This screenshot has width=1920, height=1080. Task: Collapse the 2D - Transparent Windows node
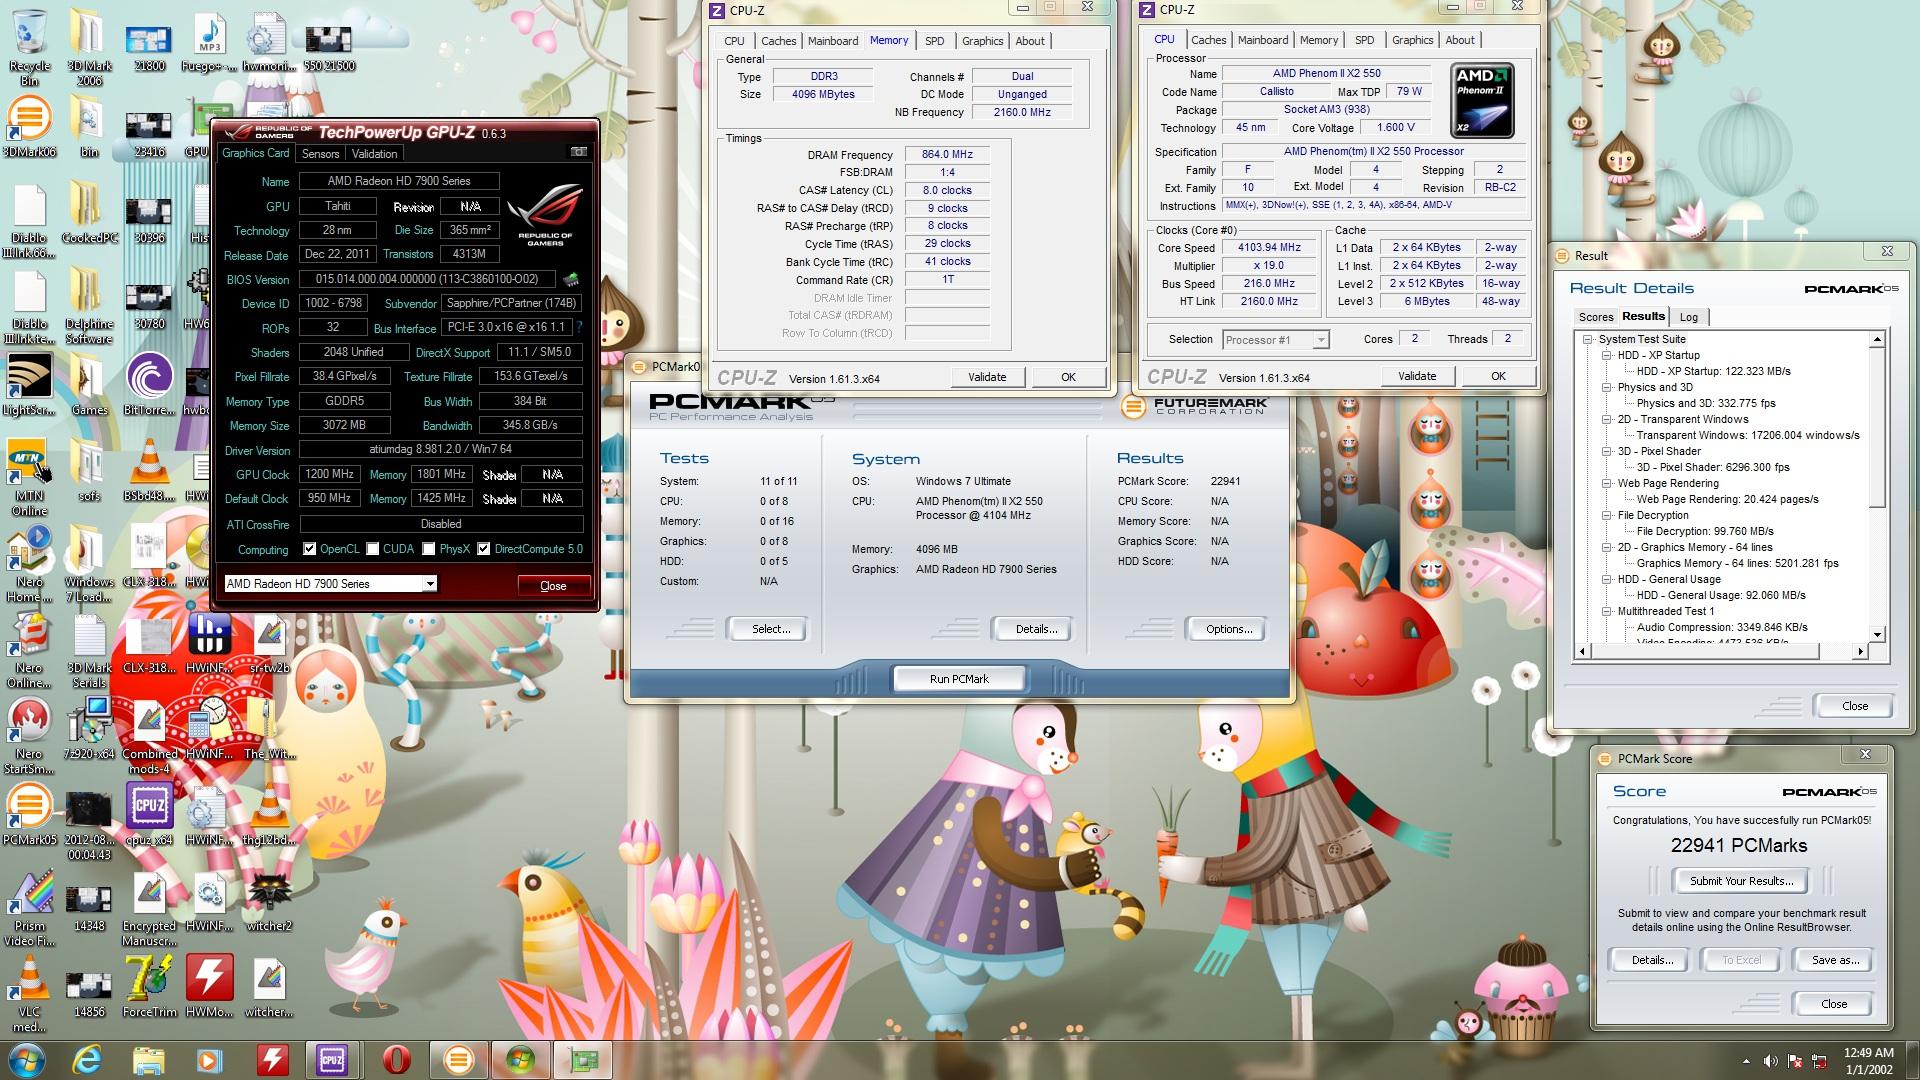click(x=1607, y=419)
